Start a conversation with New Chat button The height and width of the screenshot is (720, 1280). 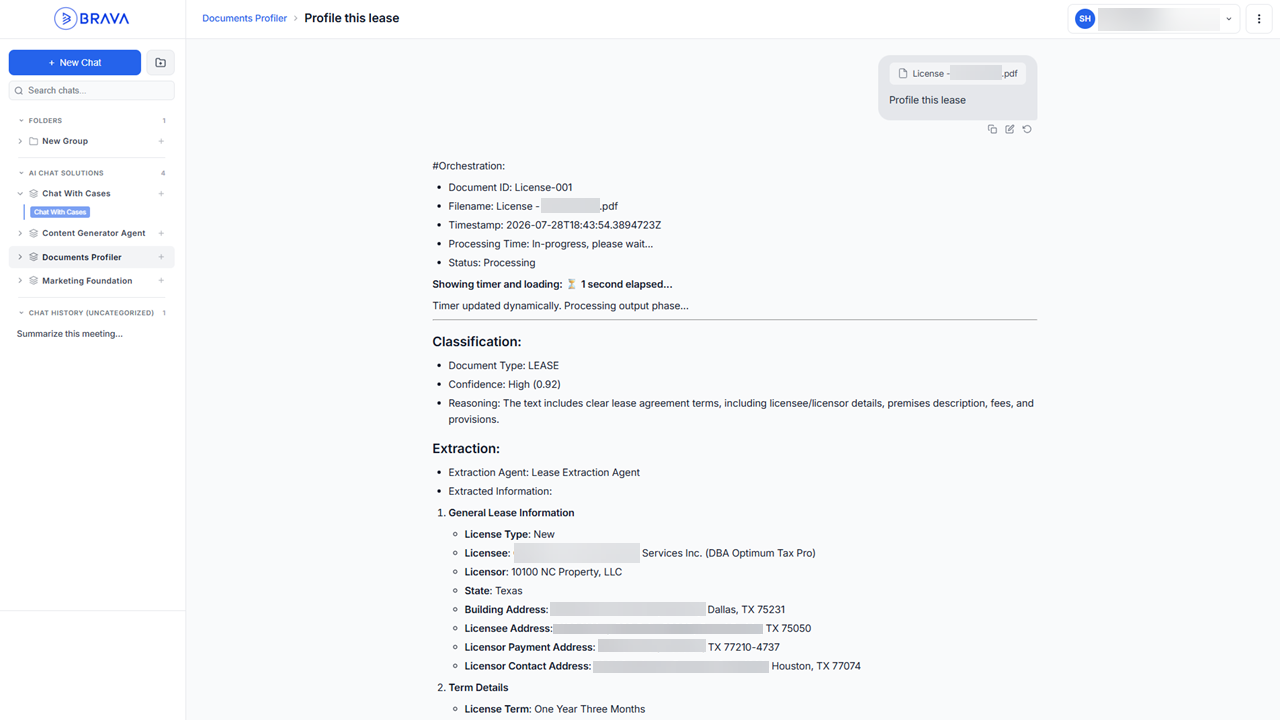coord(75,62)
